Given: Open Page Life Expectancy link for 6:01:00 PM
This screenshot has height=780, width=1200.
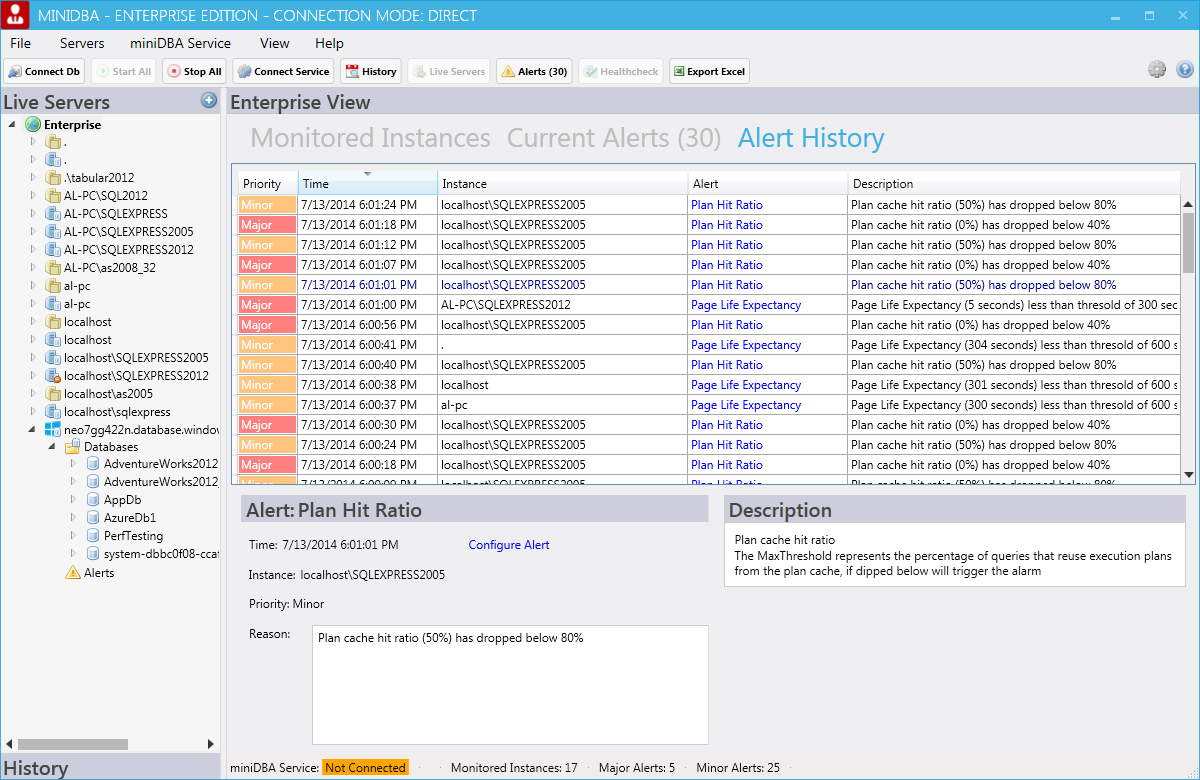Looking at the screenshot, I should click(746, 305).
